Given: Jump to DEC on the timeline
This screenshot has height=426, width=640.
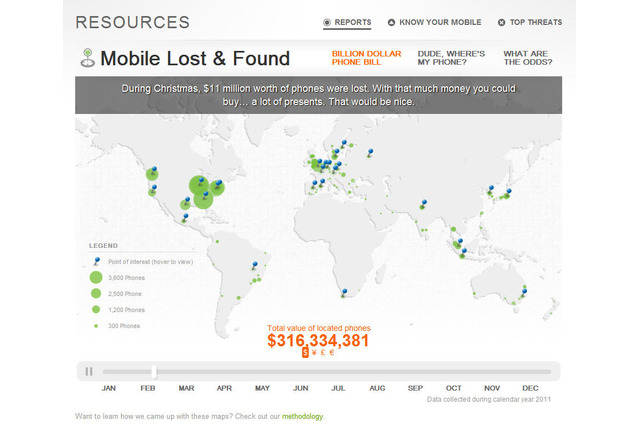Looking at the screenshot, I should point(530,388).
